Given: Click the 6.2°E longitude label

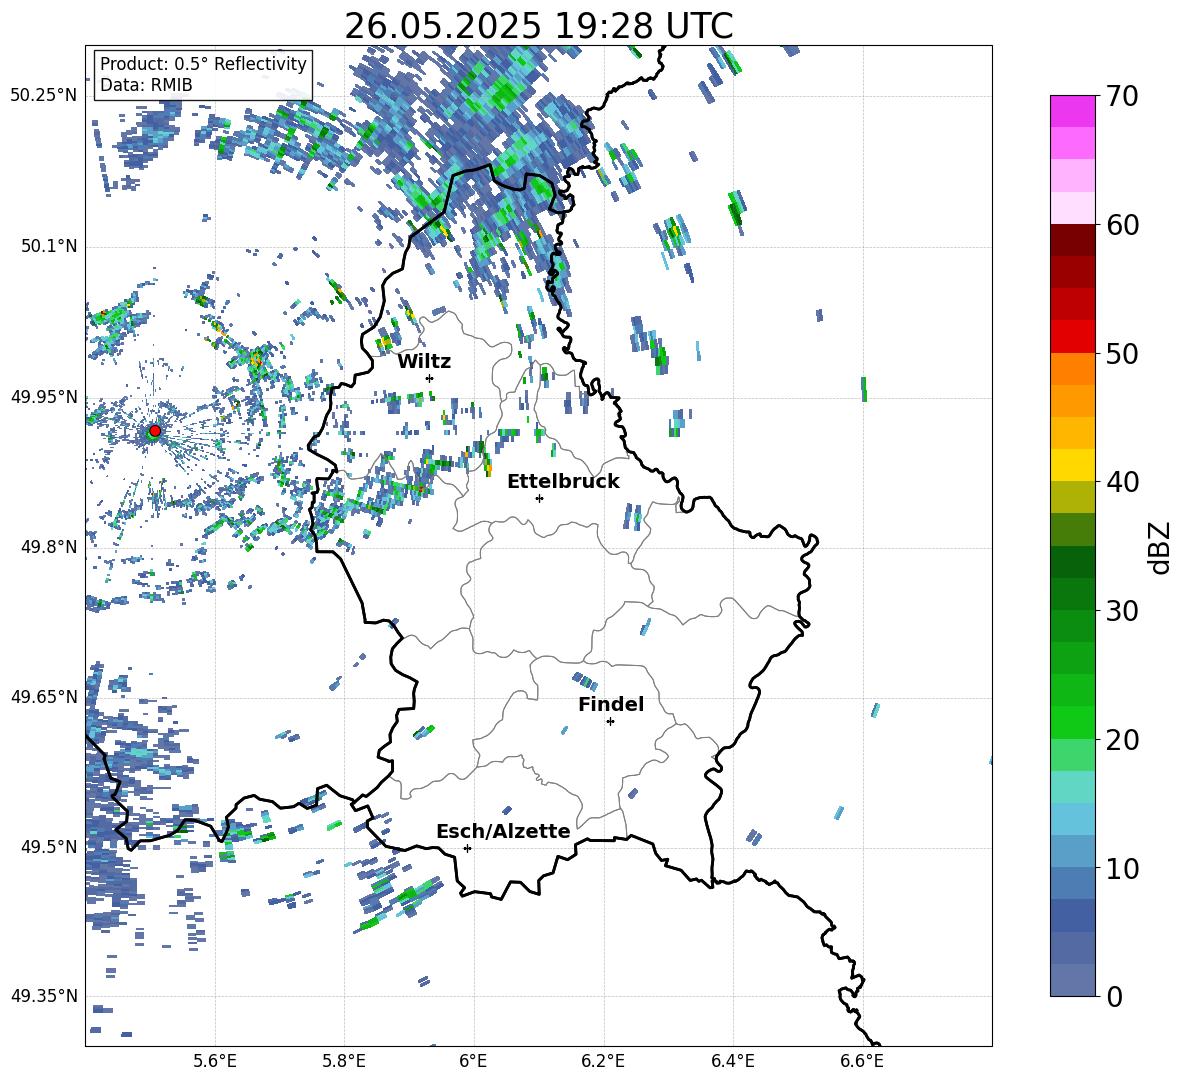Looking at the screenshot, I should 603,1062.
